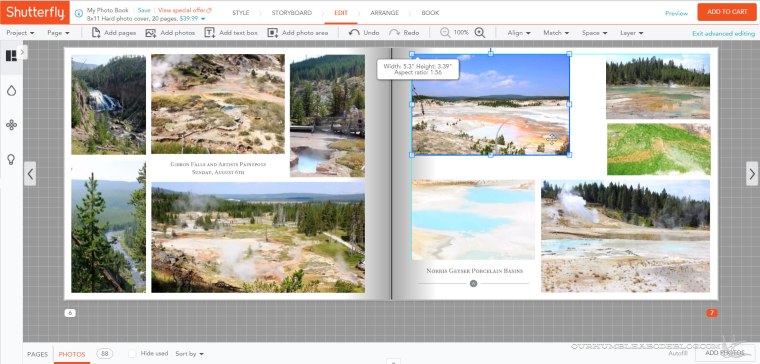Zoom in with the plus magnifier

tap(480, 32)
